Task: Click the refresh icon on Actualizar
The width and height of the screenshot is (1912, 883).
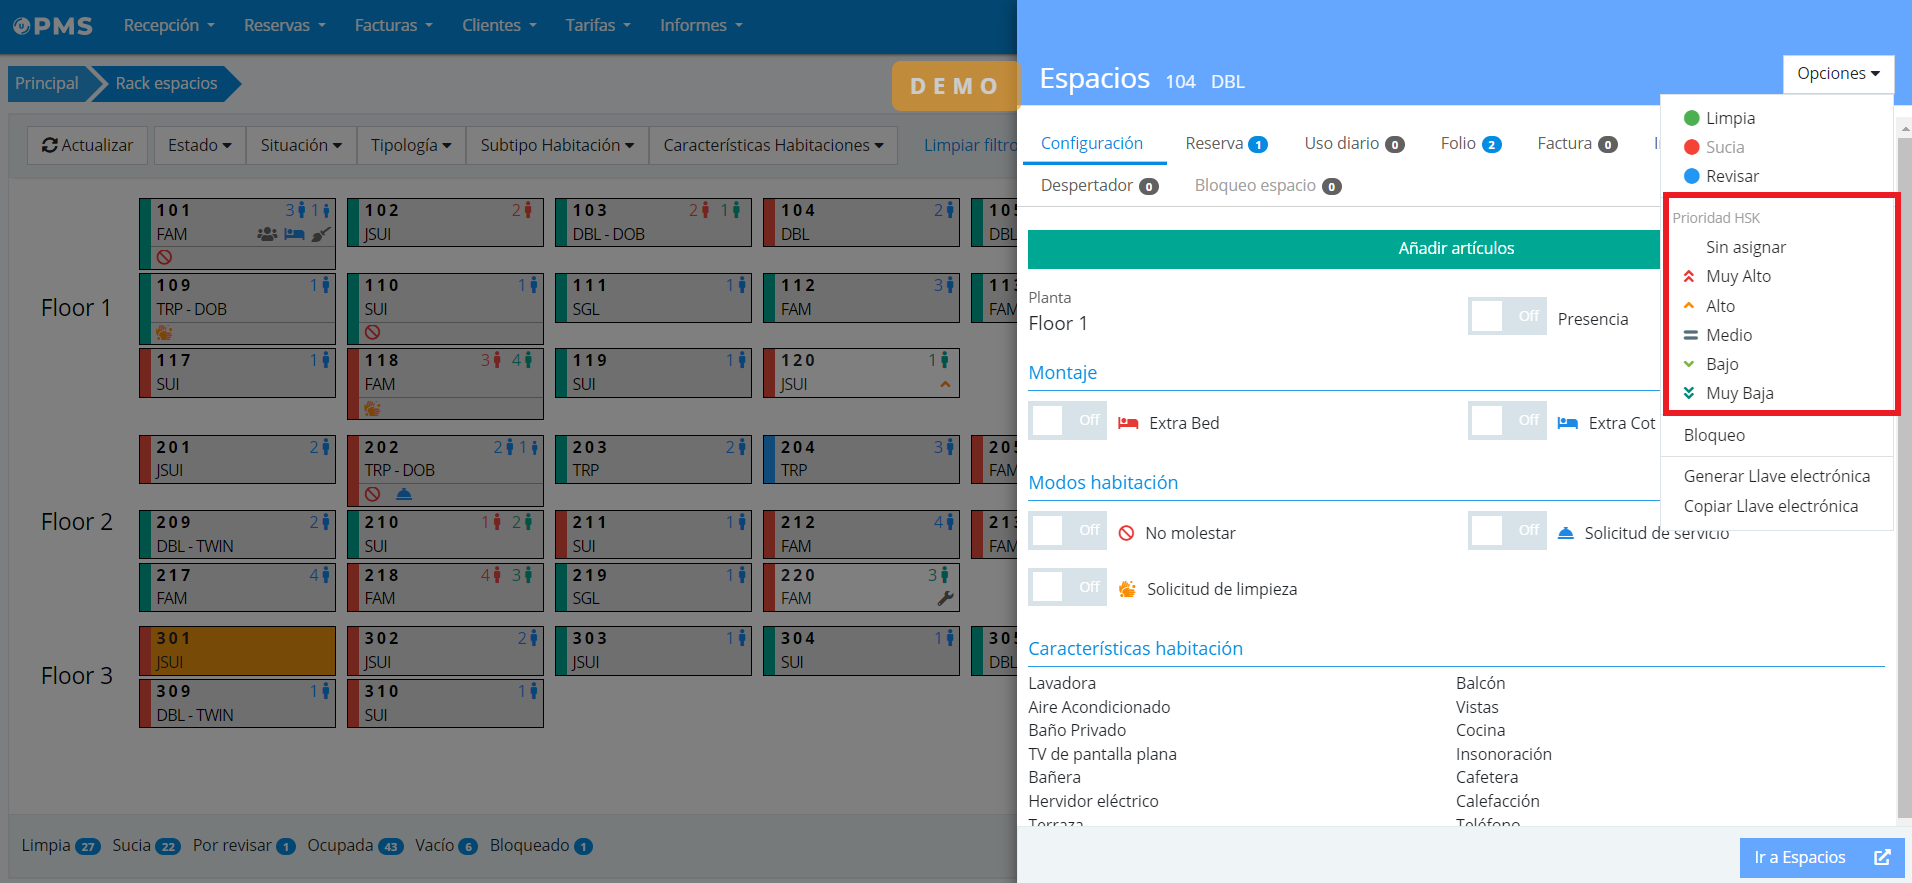Action: (49, 146)
